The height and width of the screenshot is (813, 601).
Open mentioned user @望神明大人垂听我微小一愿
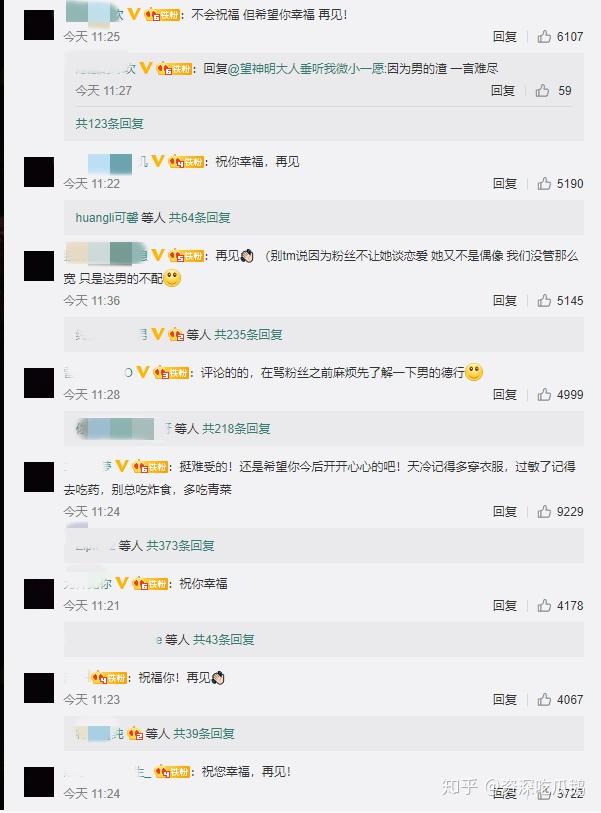click(x=306, y=68)
